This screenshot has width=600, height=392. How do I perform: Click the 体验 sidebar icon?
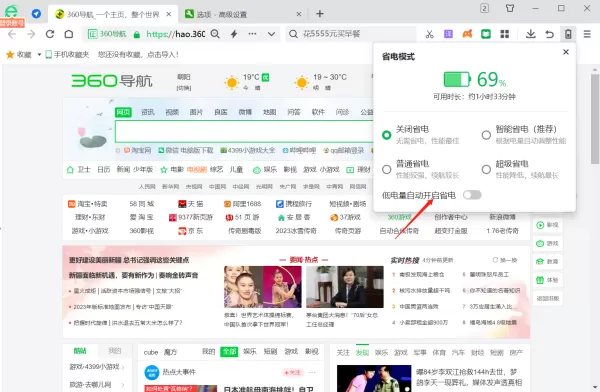[548, 280]
